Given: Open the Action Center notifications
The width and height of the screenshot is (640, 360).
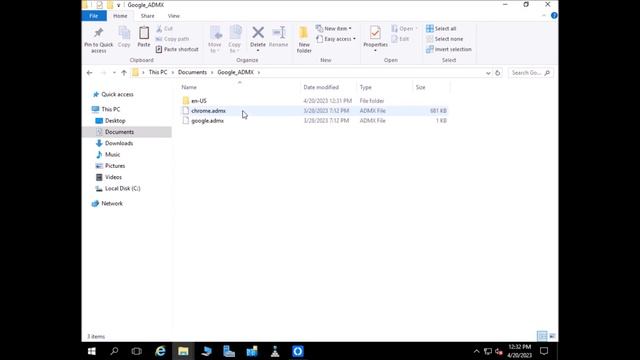Looking at the screenshot, I should (544, 351).
